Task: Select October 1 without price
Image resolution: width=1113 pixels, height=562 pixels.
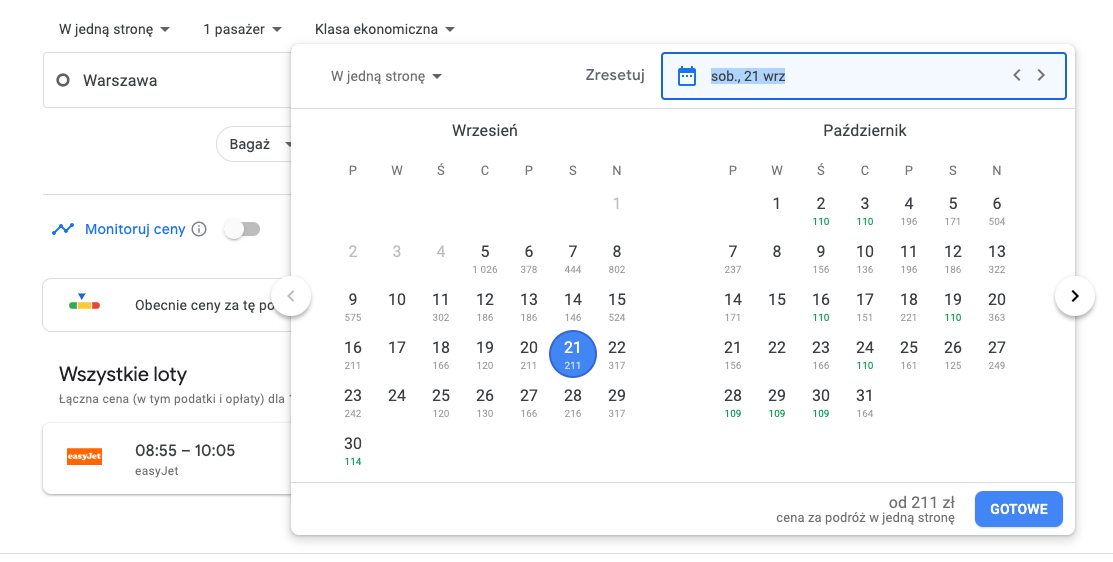Action: point(777,204)
